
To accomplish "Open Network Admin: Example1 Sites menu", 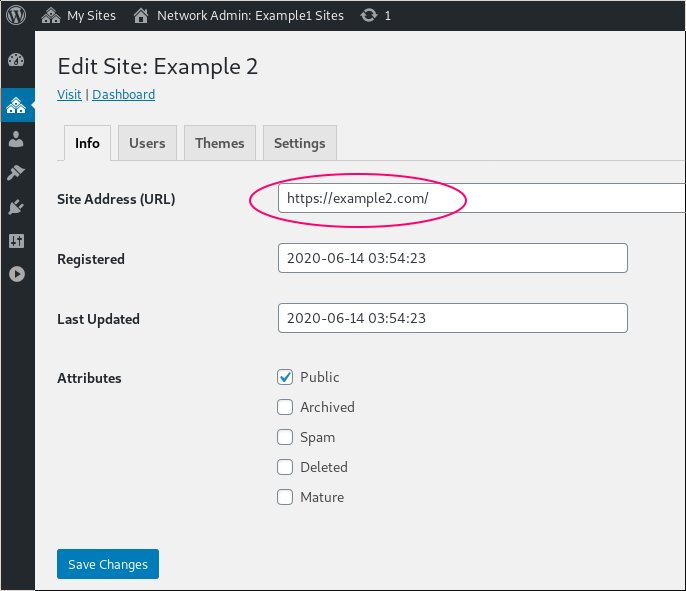I will (x=239, y=16).
